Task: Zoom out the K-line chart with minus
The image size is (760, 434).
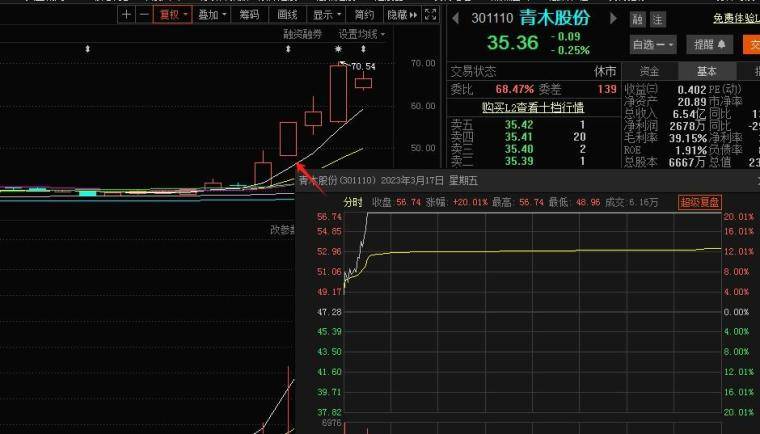Action: coord(144,15)
